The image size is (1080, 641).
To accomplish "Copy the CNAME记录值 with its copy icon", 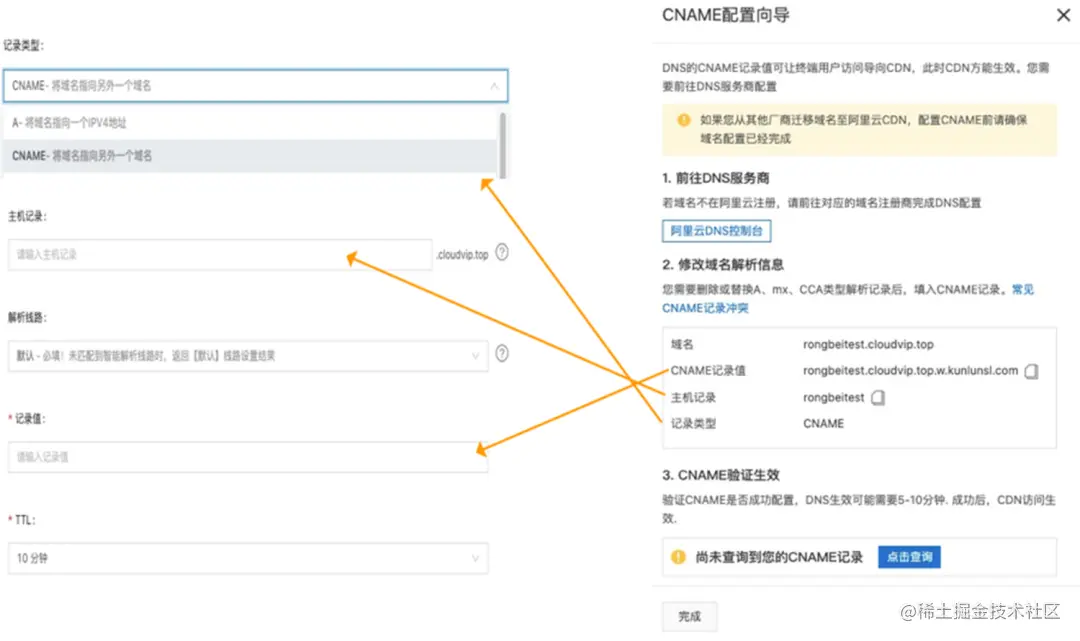I will (1031, 371).
